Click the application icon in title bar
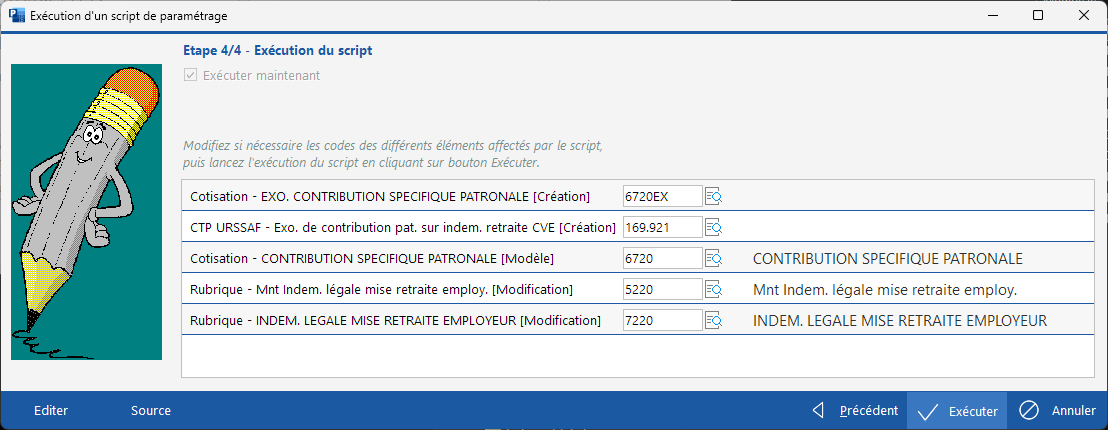Image resolution: width=1108 pixels, height=430 pixels. [16, 16]
